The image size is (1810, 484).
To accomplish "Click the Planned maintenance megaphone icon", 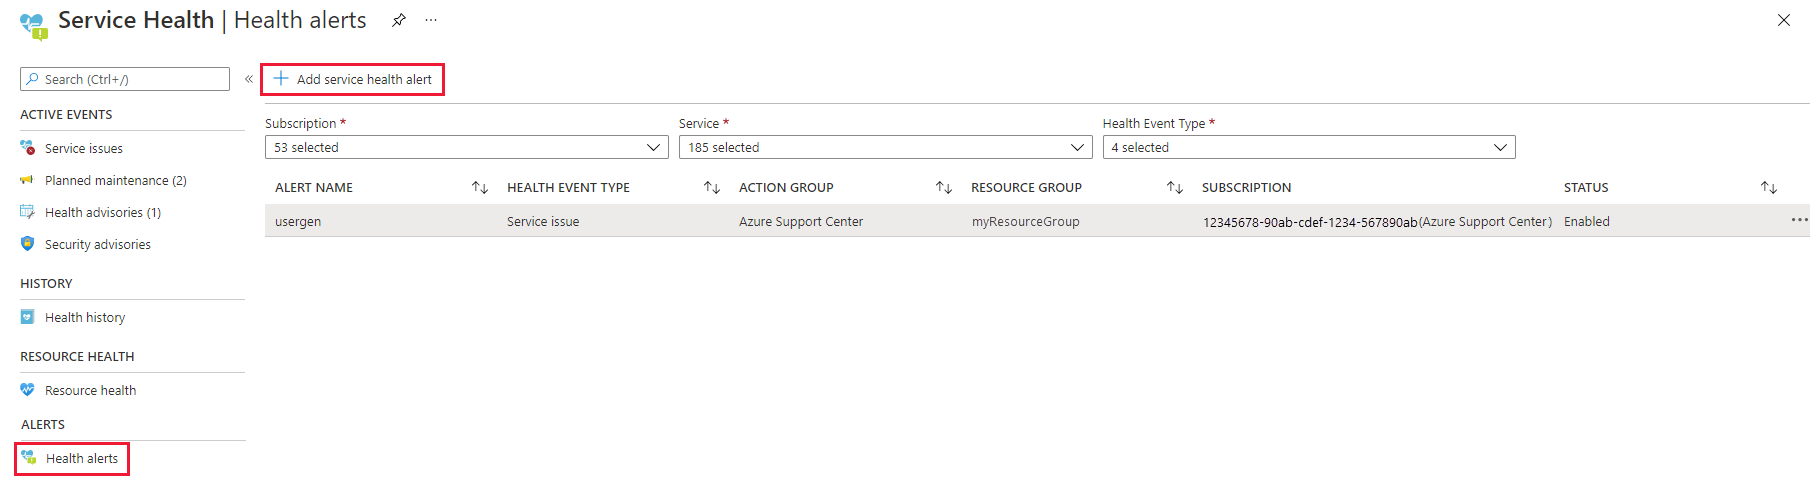I will [28, 180].
